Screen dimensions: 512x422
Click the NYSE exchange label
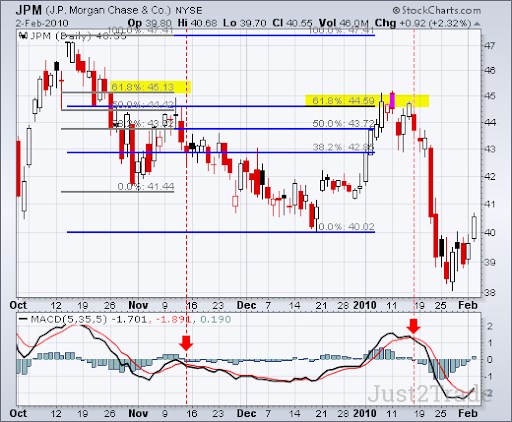point(189,11)
